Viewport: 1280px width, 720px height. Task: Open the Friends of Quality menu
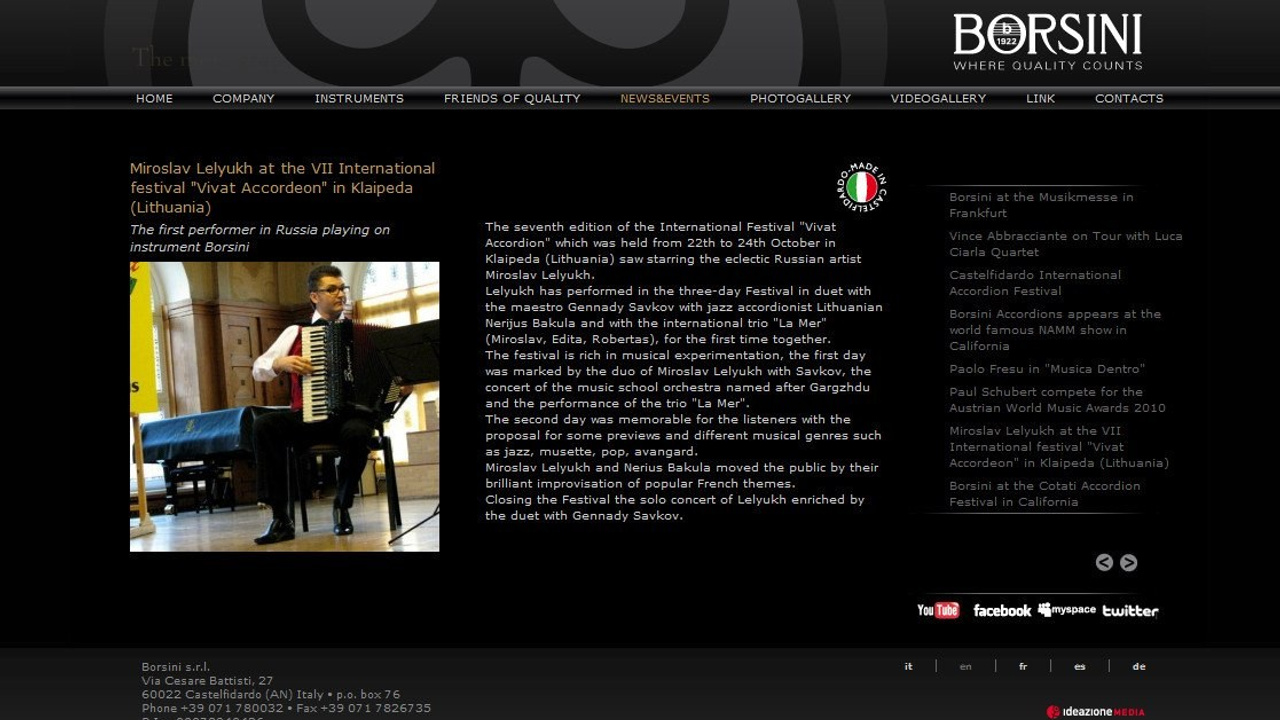[x=512, y=98]
